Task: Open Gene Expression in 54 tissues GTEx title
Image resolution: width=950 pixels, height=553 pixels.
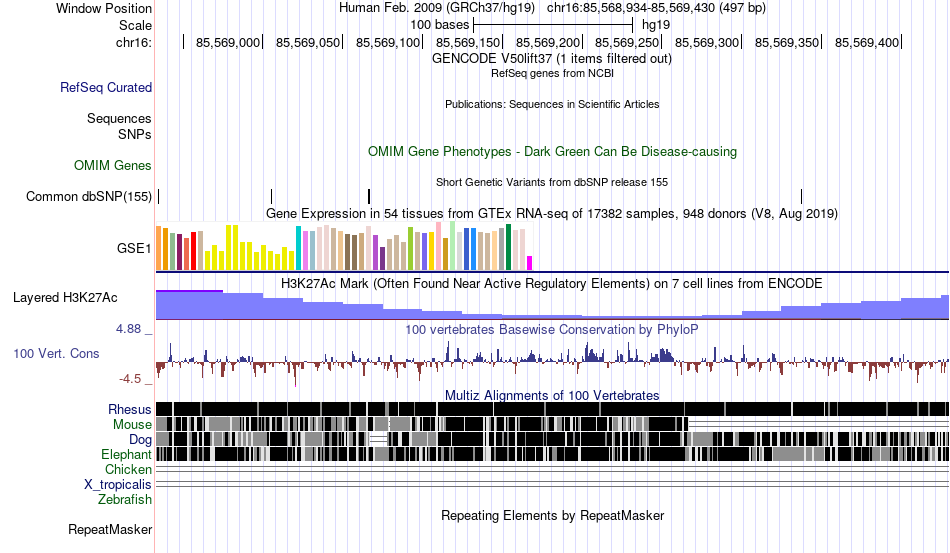Action: coord(552,213)
